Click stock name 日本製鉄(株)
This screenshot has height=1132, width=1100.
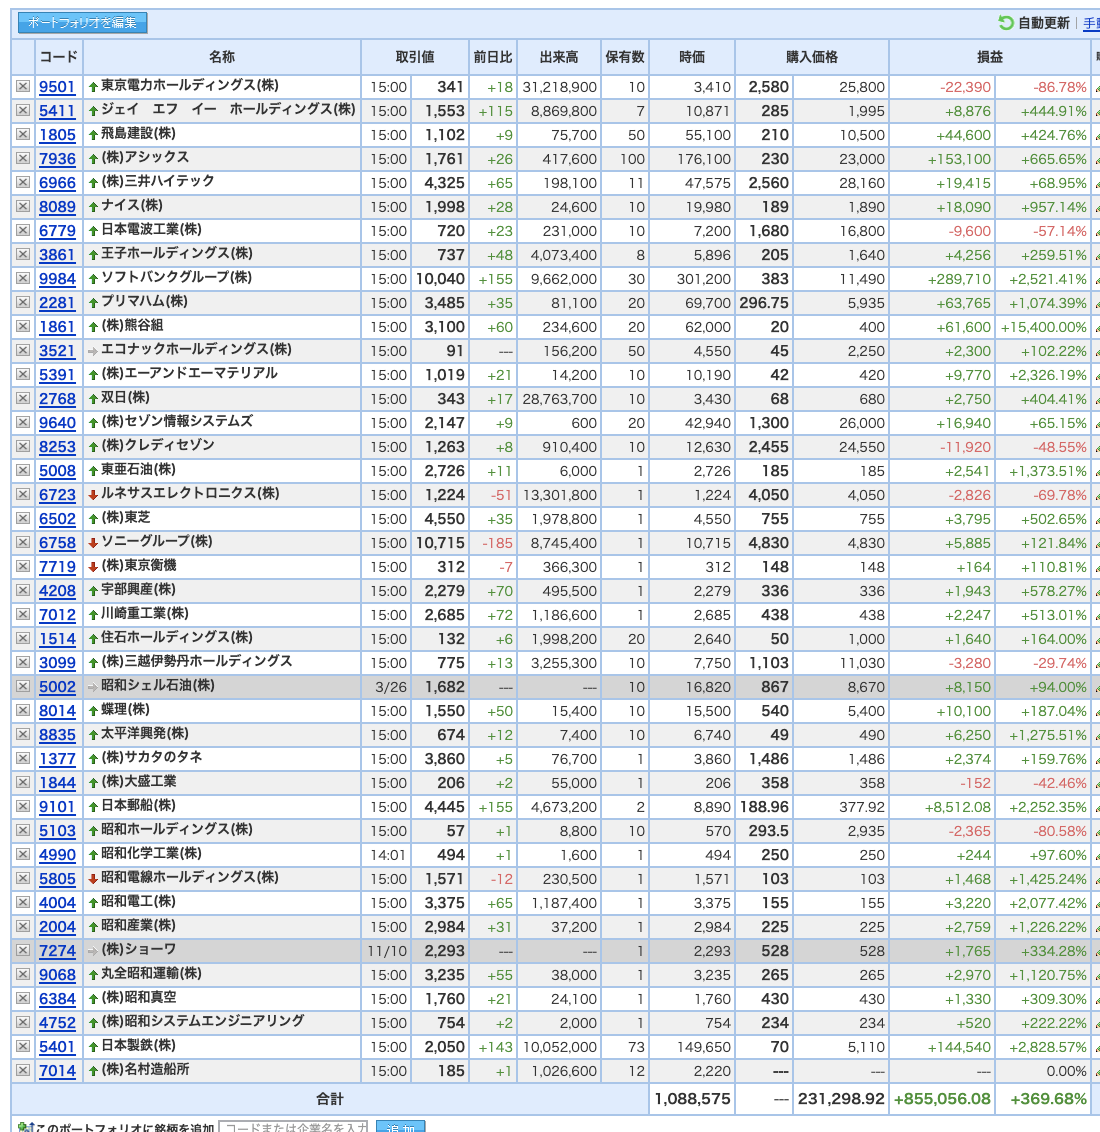138,1045
